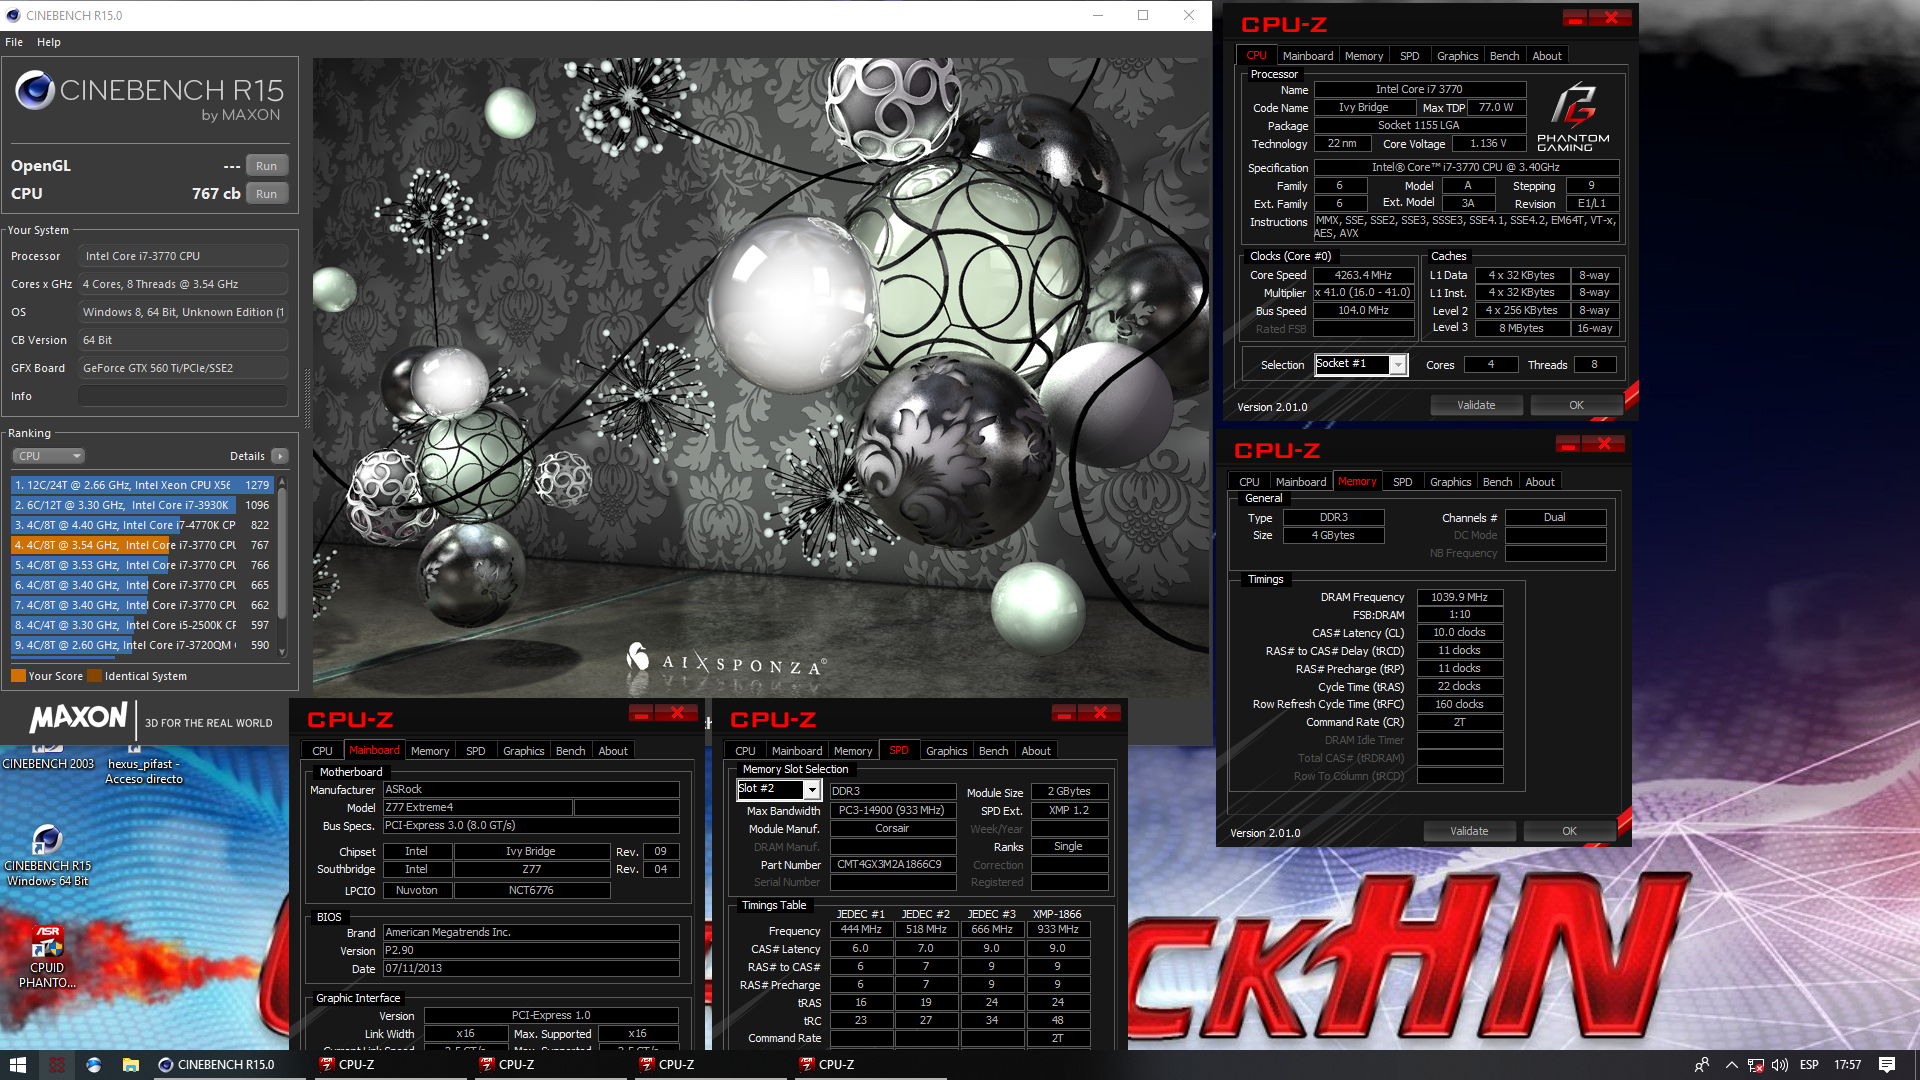Open SPD tab in CPU-Z Memory window
The image size is (1920, 1080).
(x=1403, y=482)
